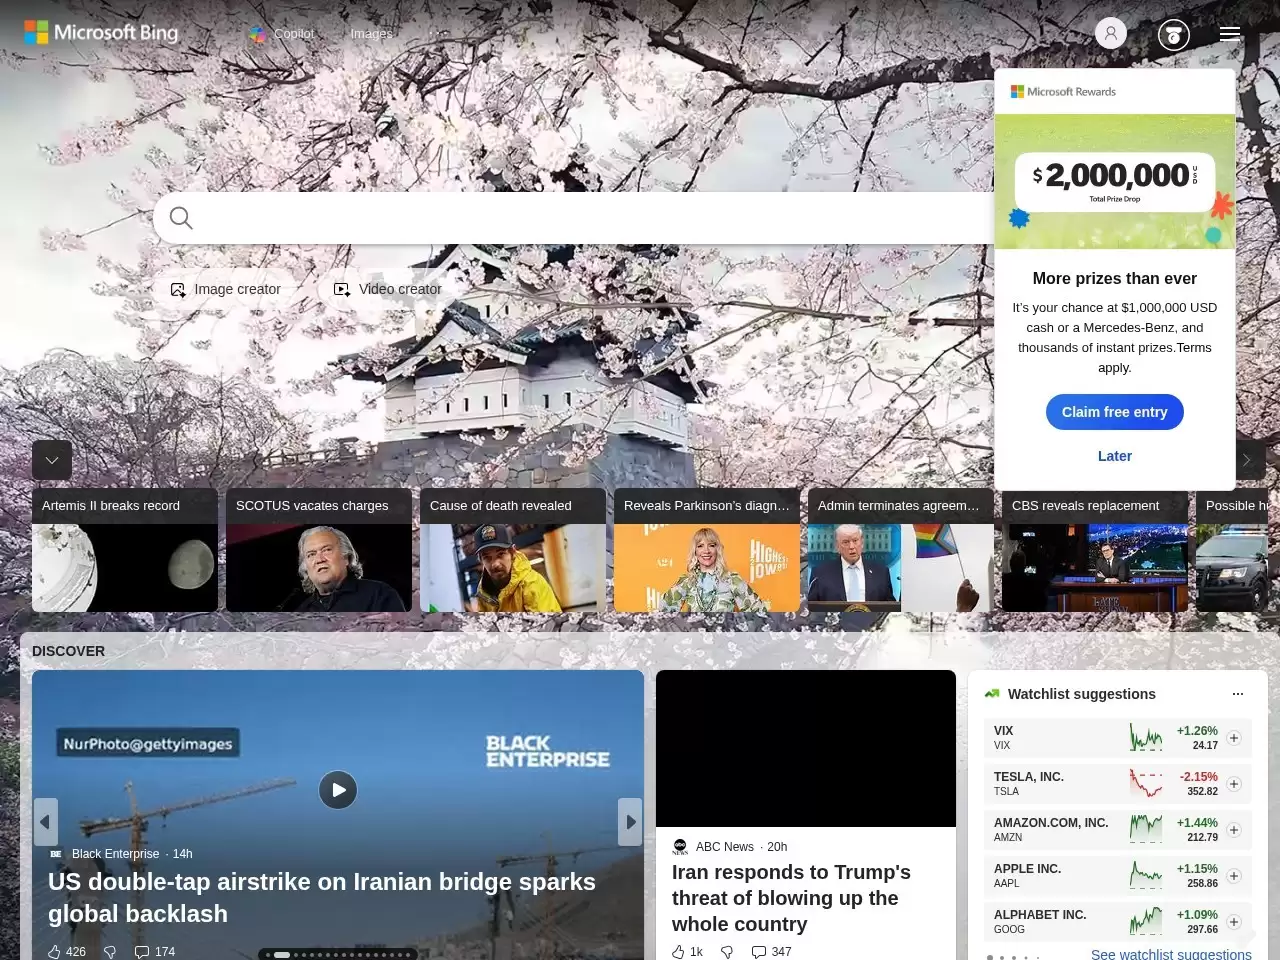Add ALPHABET INC. to watchlist

point(1234,922)
